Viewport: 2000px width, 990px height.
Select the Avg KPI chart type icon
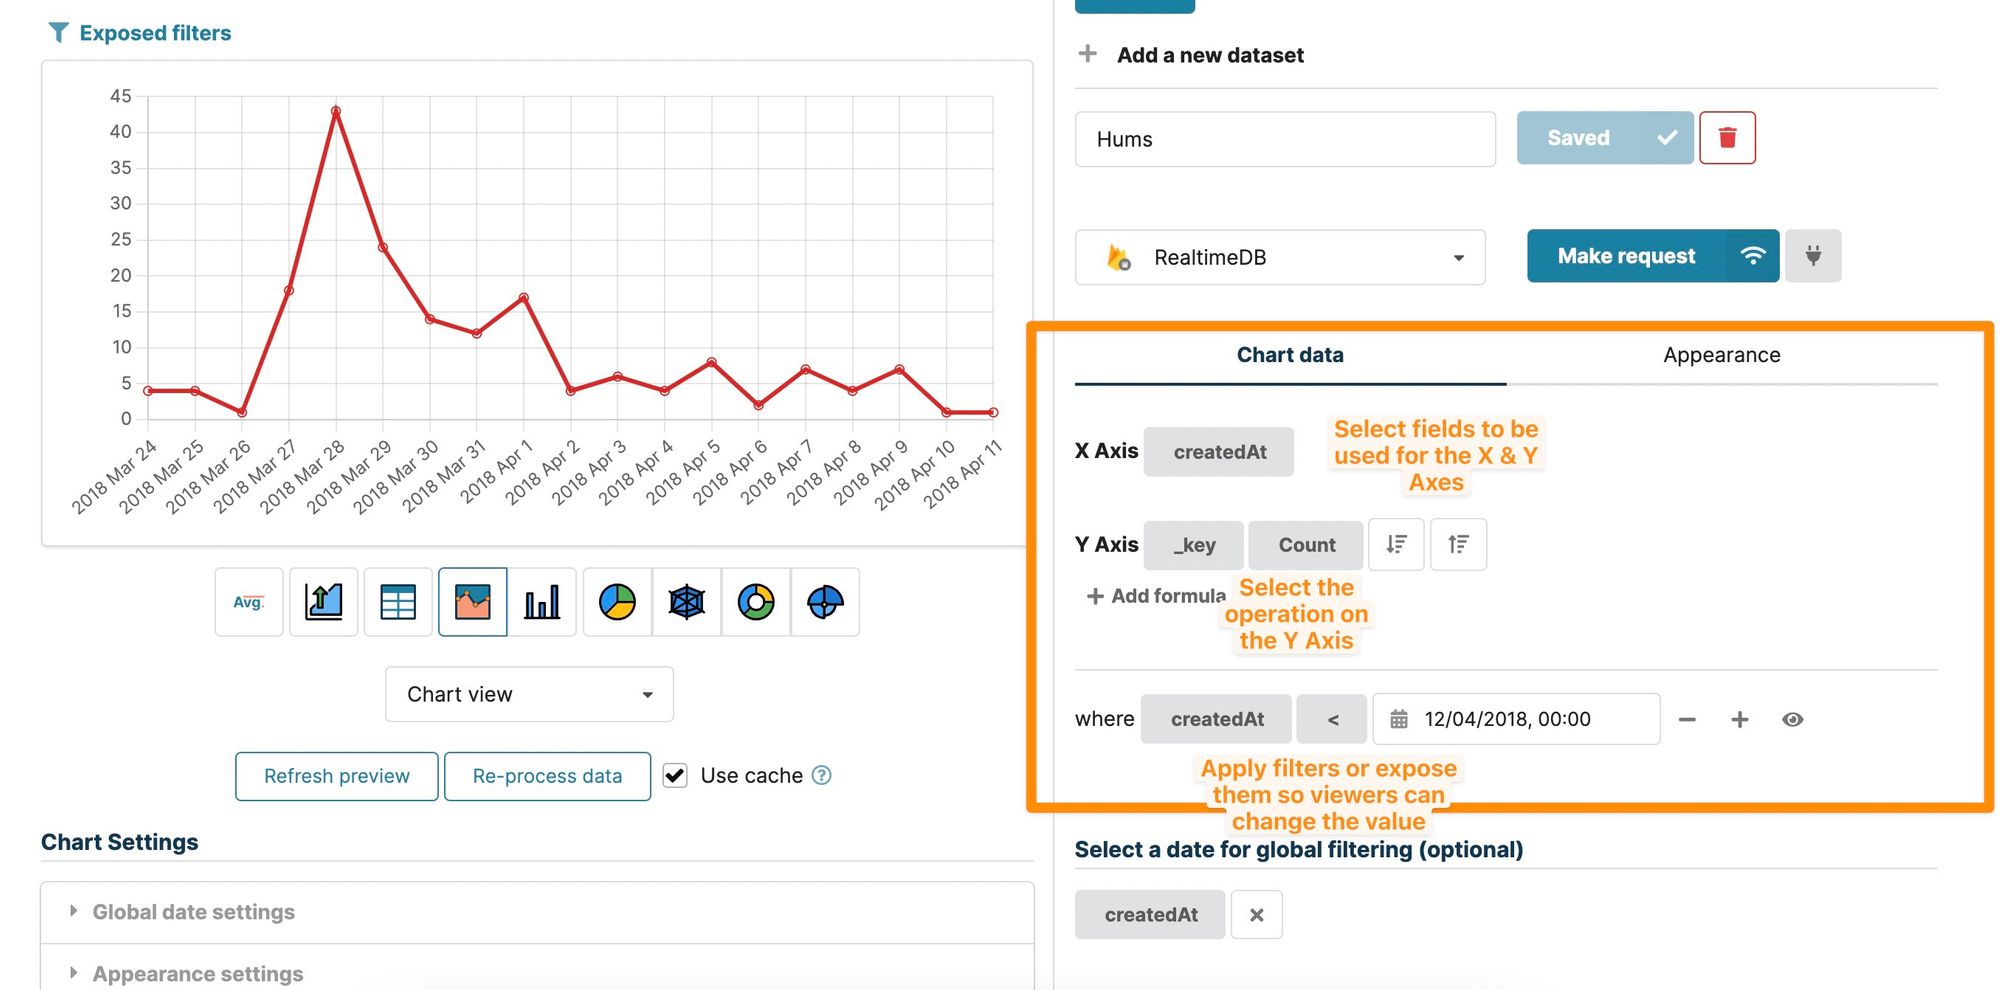point(248,602)
